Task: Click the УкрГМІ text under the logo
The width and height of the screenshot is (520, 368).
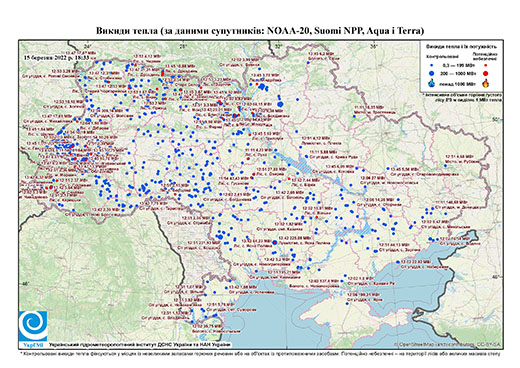Action: (33, 344)
